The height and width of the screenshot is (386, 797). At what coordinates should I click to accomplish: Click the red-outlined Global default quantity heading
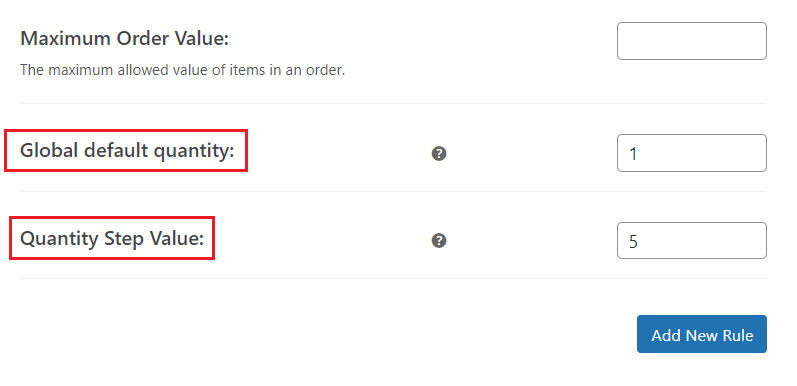click(x=126, y=151)
